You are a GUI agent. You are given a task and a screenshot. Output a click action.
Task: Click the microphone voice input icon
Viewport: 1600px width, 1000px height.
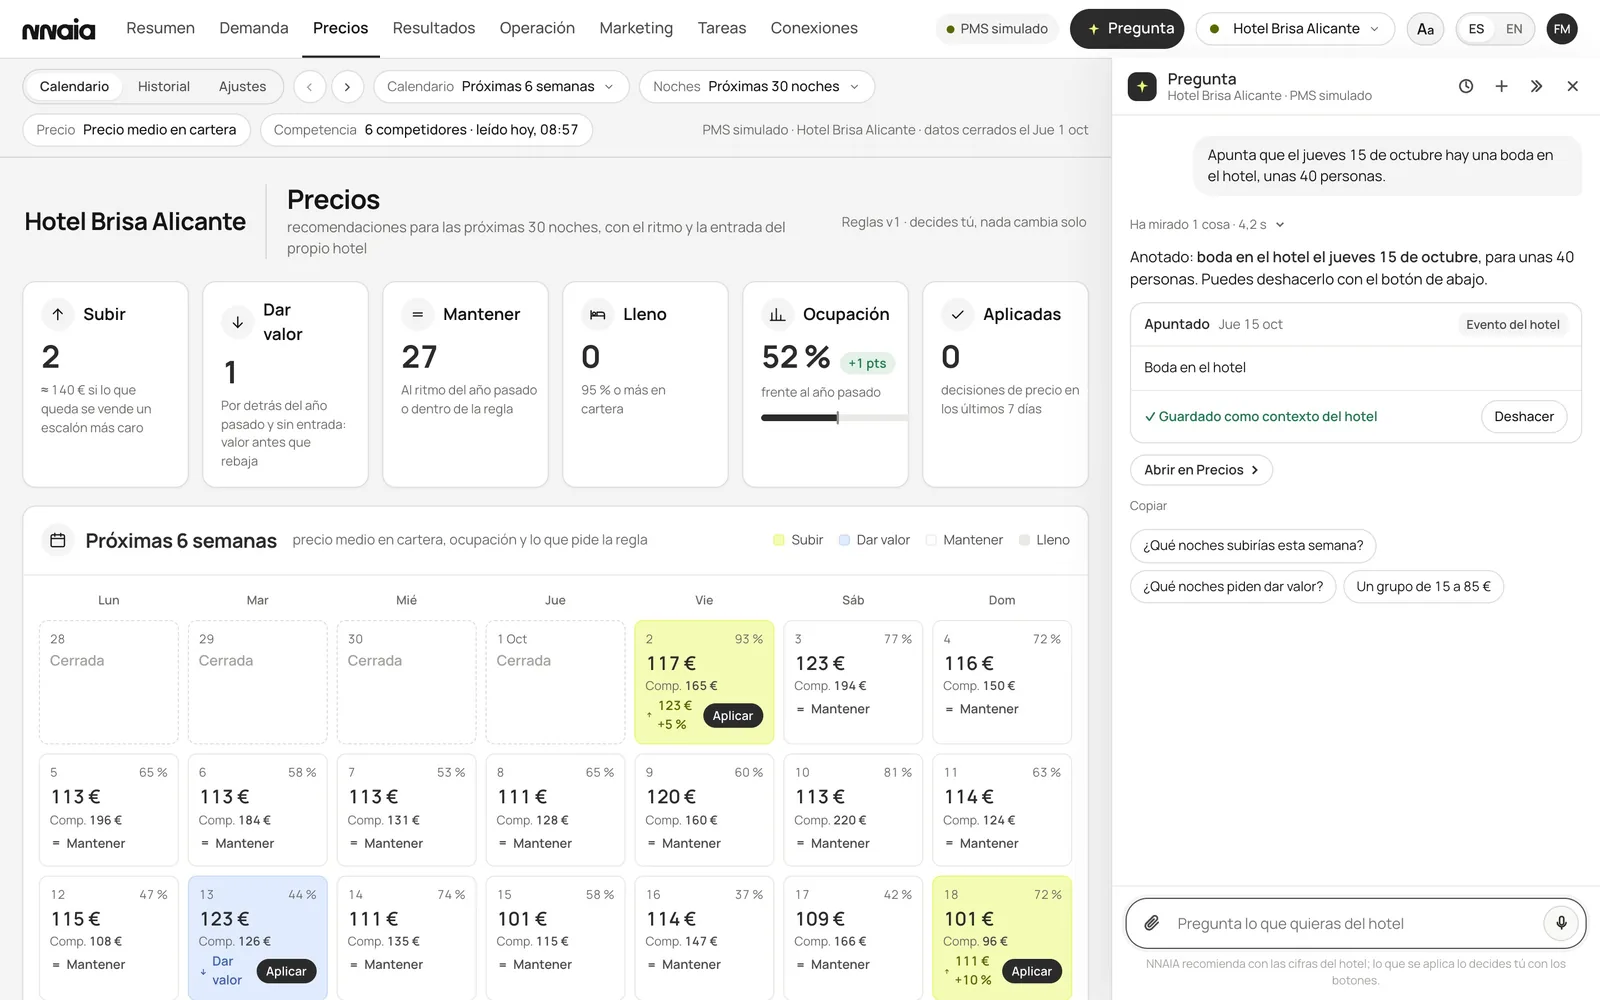tap(1561, 923)
